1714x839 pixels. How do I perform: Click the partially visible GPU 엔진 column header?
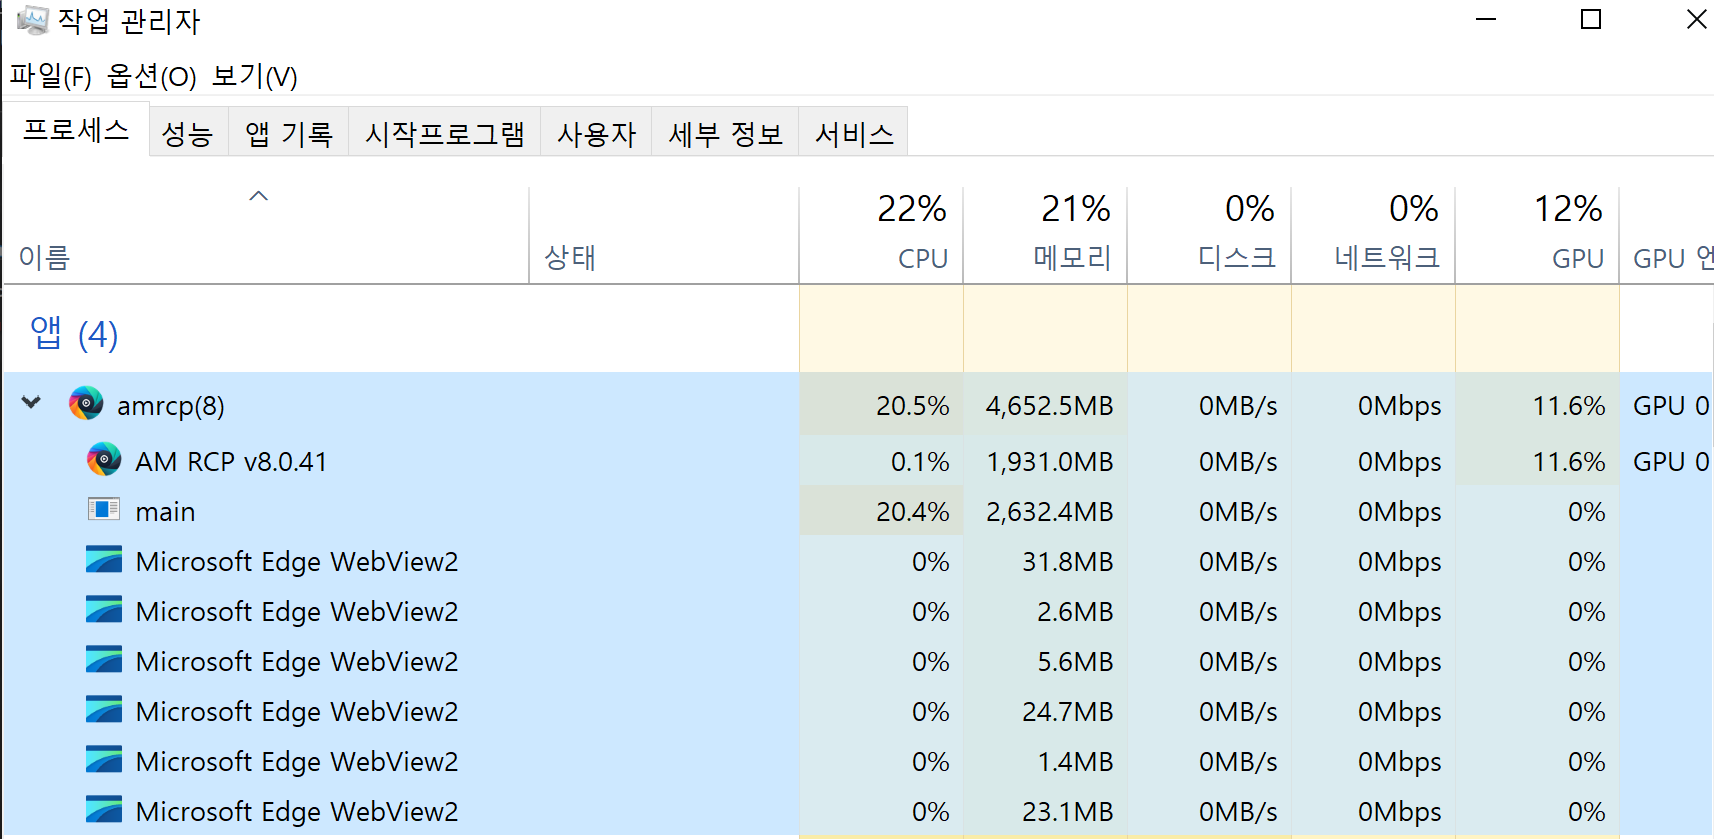tap(1667, 235)
